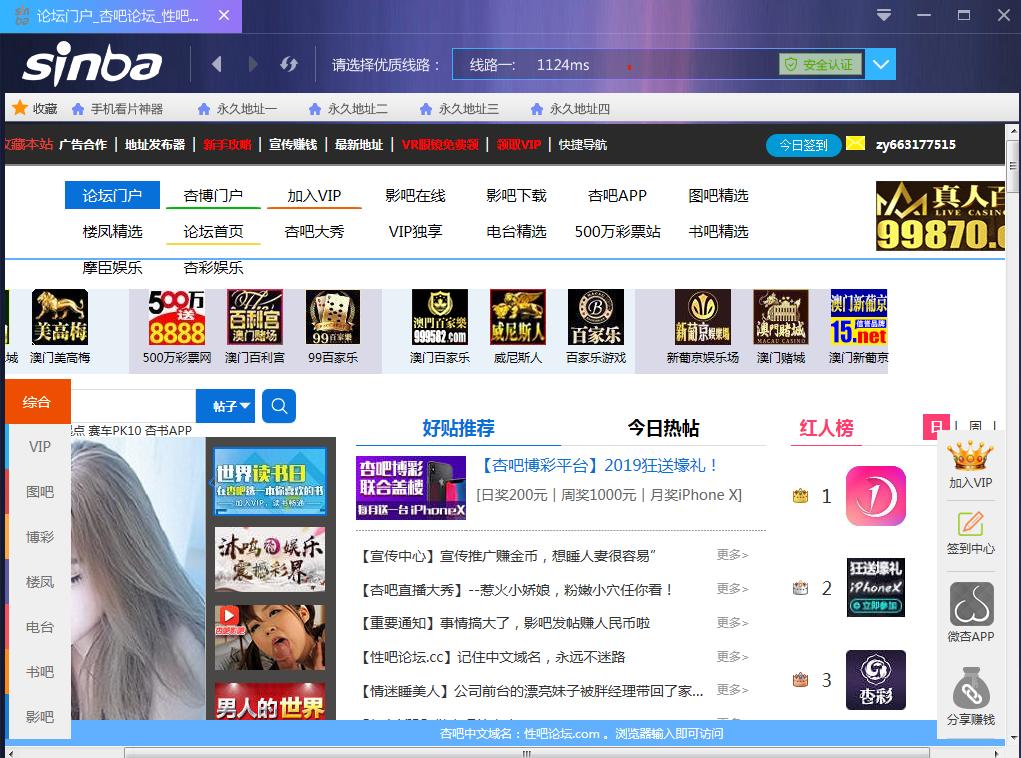Screen dimensions: 1021x758
Task: Click the 澳门百家乐 icon
Action: [440, 317]
